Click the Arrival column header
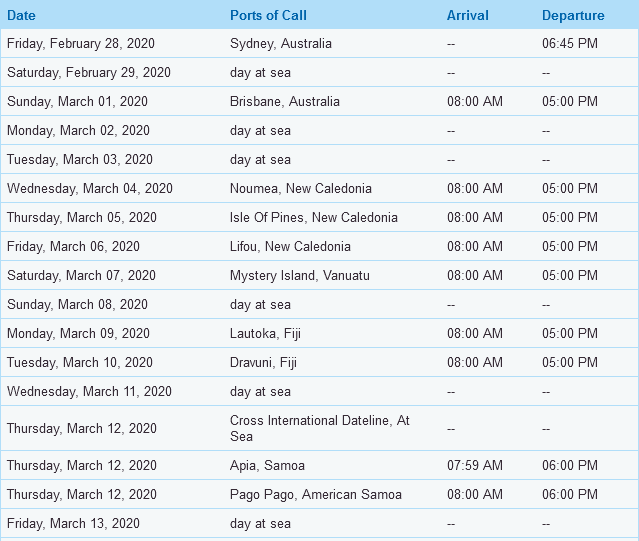 tap(467, 15)
